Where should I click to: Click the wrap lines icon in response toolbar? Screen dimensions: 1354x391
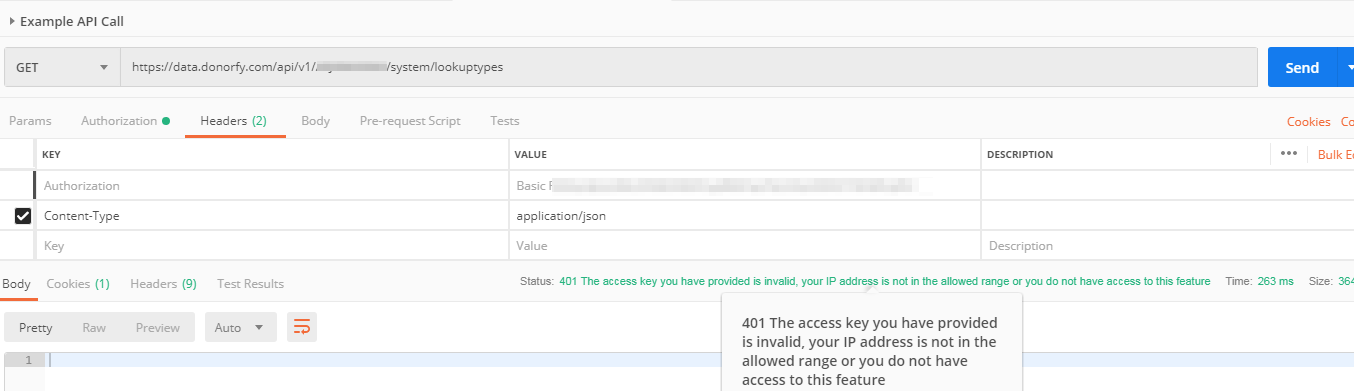tap(302, 327)
